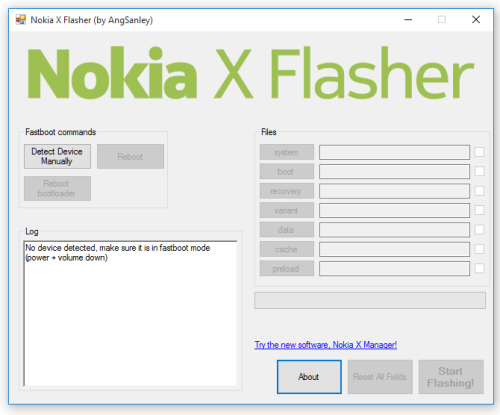This screenshot has height=415, width=500.
Task: Enable the cache file checkbox
Action: [x=479, y=249]
